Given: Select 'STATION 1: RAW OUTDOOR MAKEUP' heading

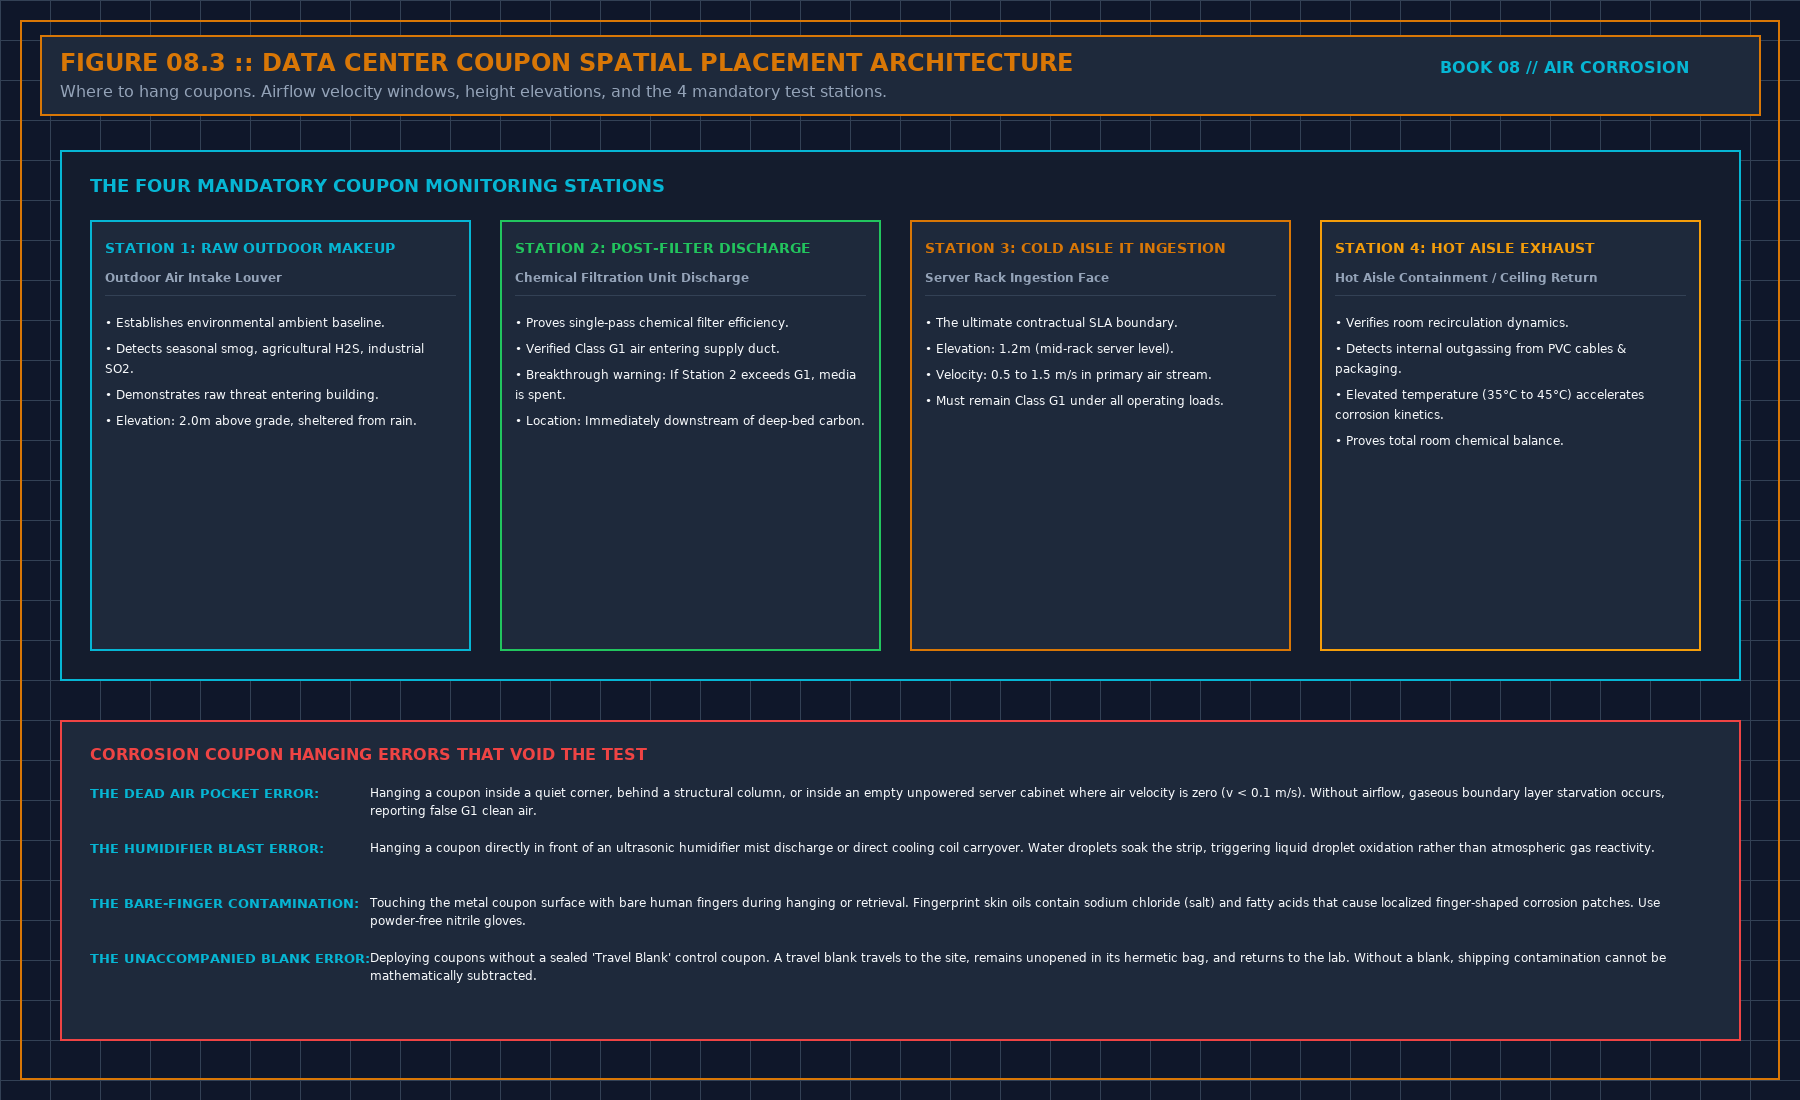Looking at the screenshot, I should pos(250,248).
